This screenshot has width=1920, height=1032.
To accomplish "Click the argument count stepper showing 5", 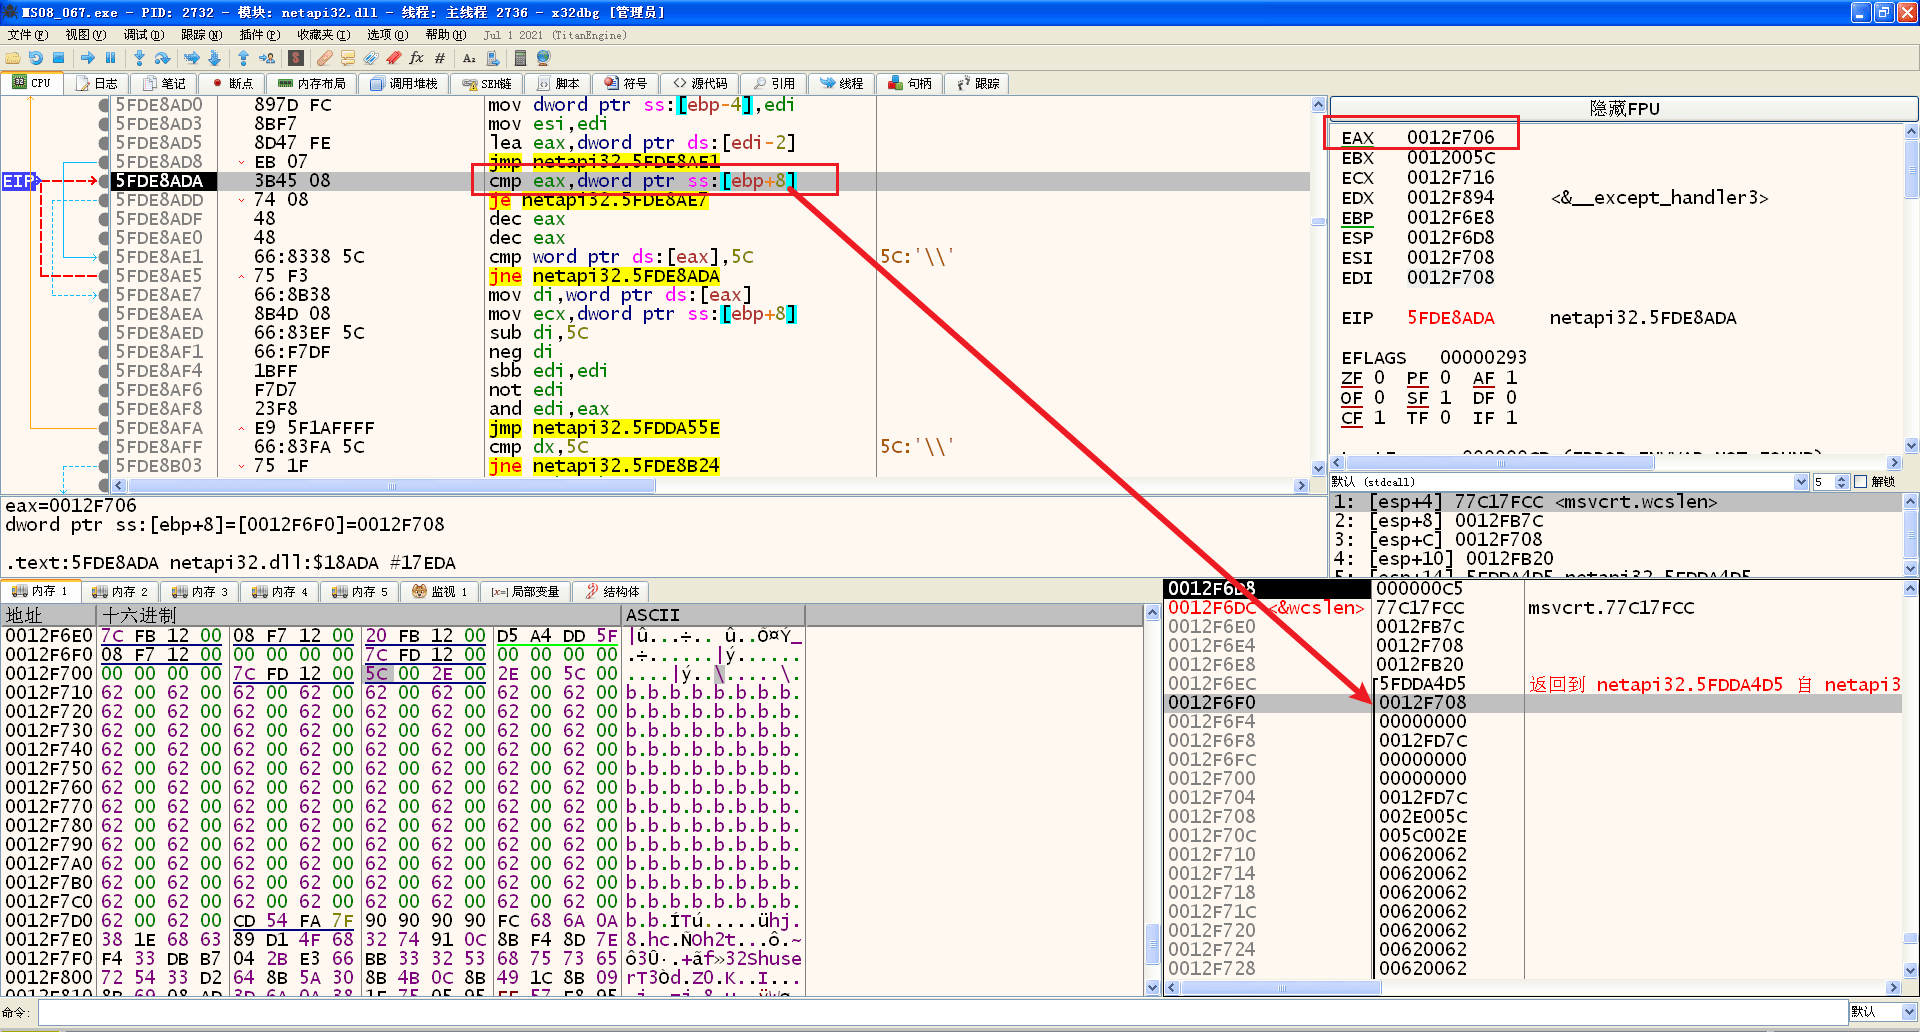I will [1830, 482].
